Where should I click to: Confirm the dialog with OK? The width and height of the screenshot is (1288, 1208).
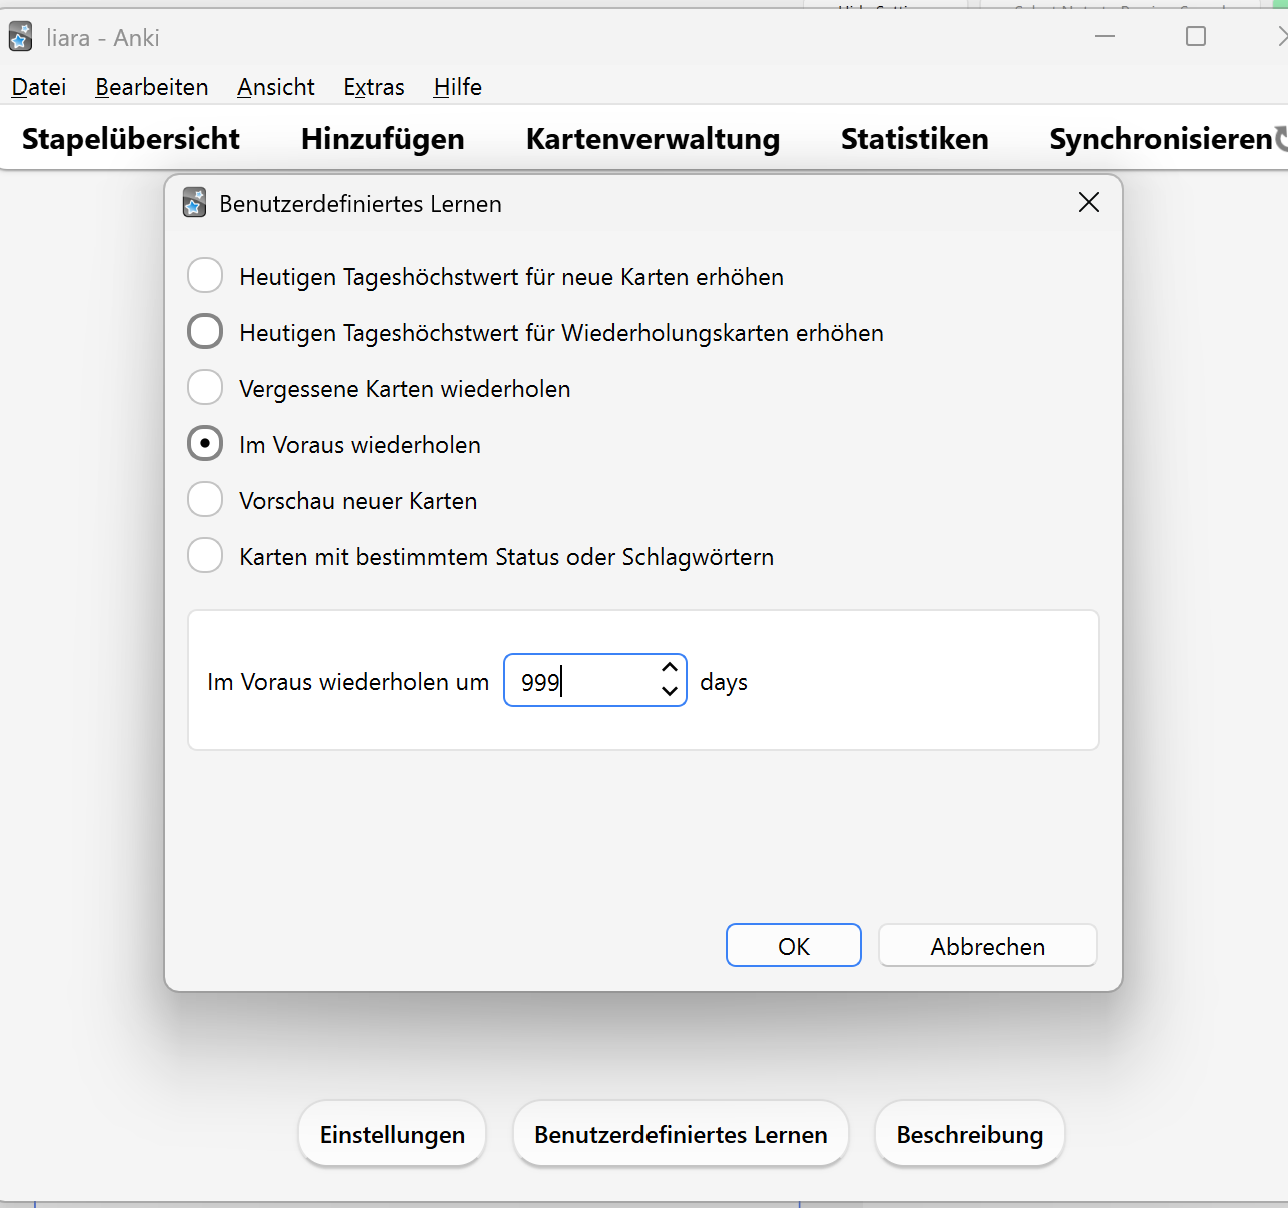pyautogui.click(x=794, y=945)
